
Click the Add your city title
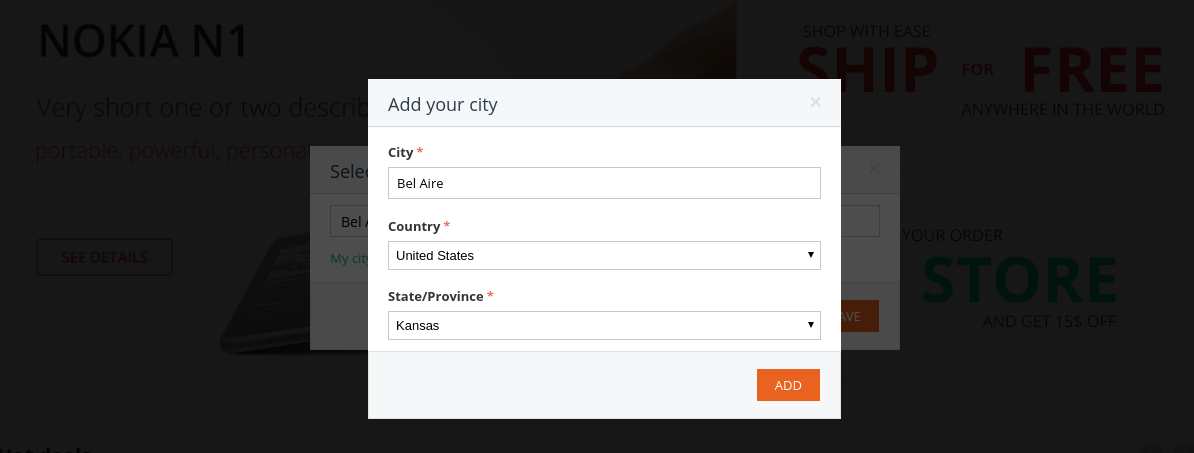click(x=442, y=104)
